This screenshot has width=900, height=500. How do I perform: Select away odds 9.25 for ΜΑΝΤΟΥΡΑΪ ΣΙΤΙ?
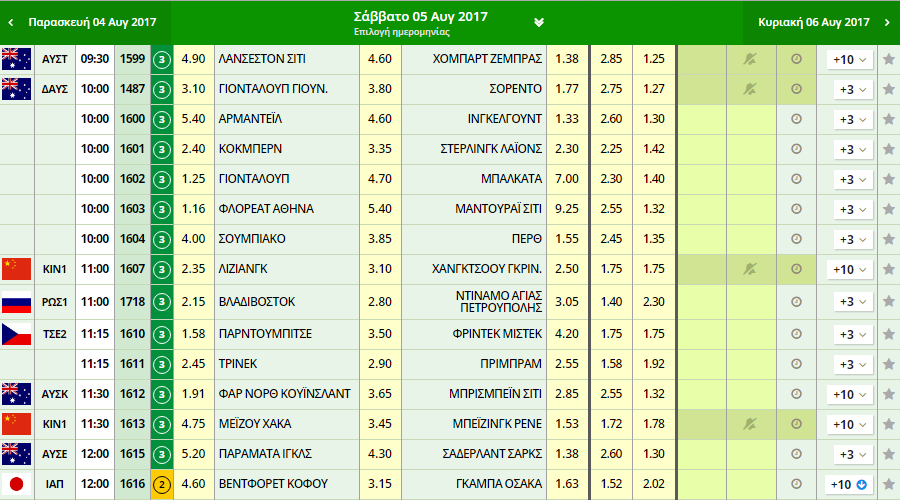tap(566, 209)
